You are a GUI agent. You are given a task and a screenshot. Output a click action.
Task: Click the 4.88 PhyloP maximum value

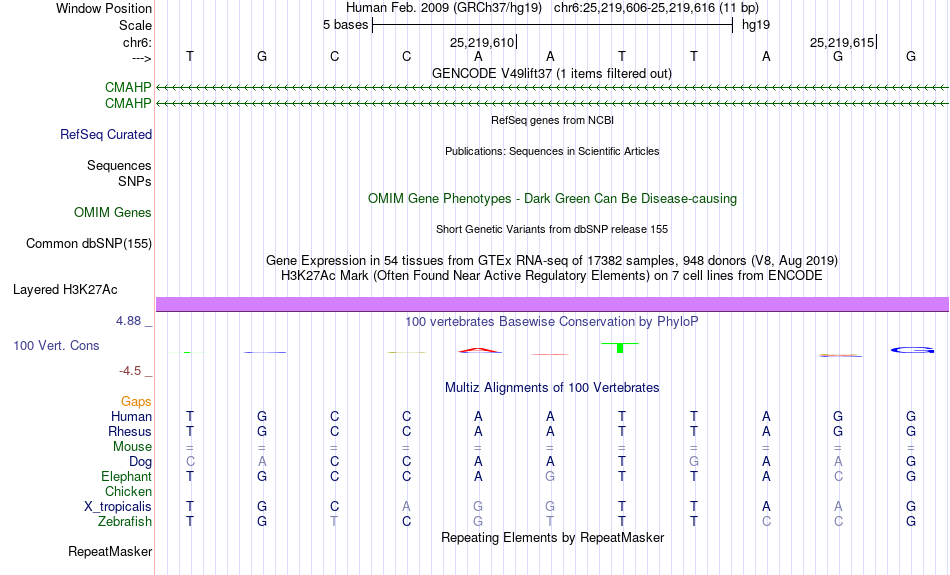(129, 321)
